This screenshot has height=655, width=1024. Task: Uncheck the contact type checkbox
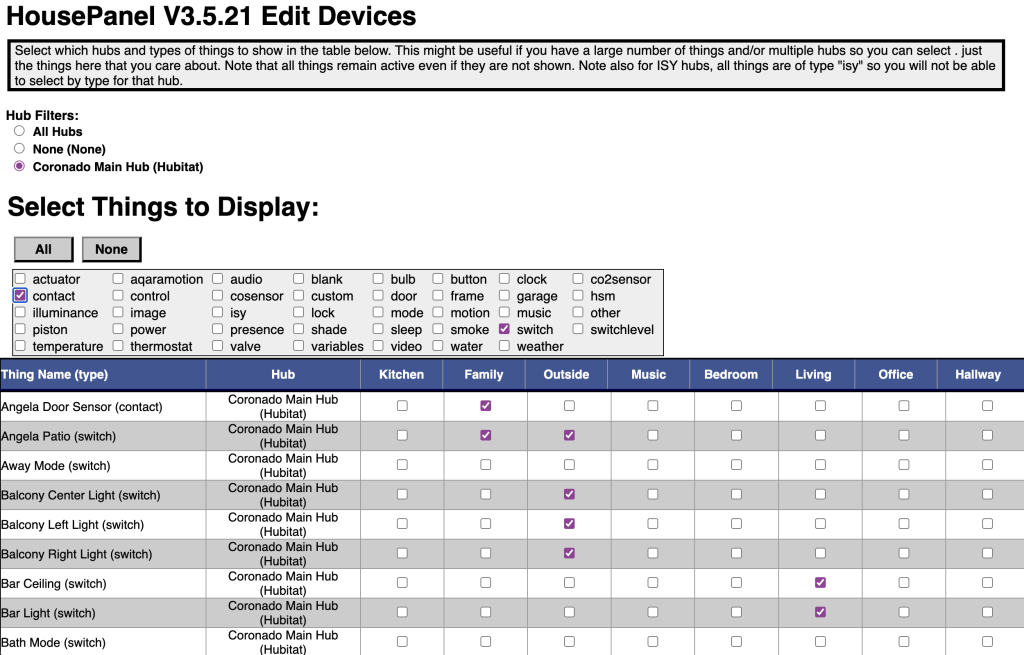tap(20, 296)
